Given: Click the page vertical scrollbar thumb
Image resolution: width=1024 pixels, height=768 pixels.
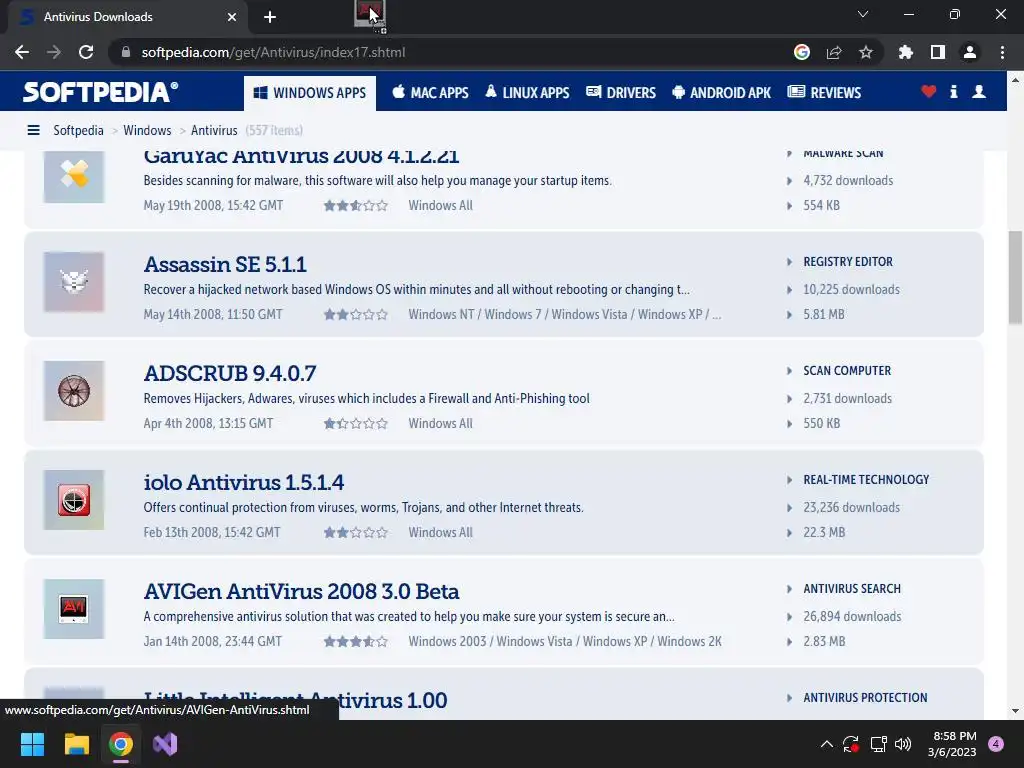Looking at the screenshot, I should coord(1014,277).
